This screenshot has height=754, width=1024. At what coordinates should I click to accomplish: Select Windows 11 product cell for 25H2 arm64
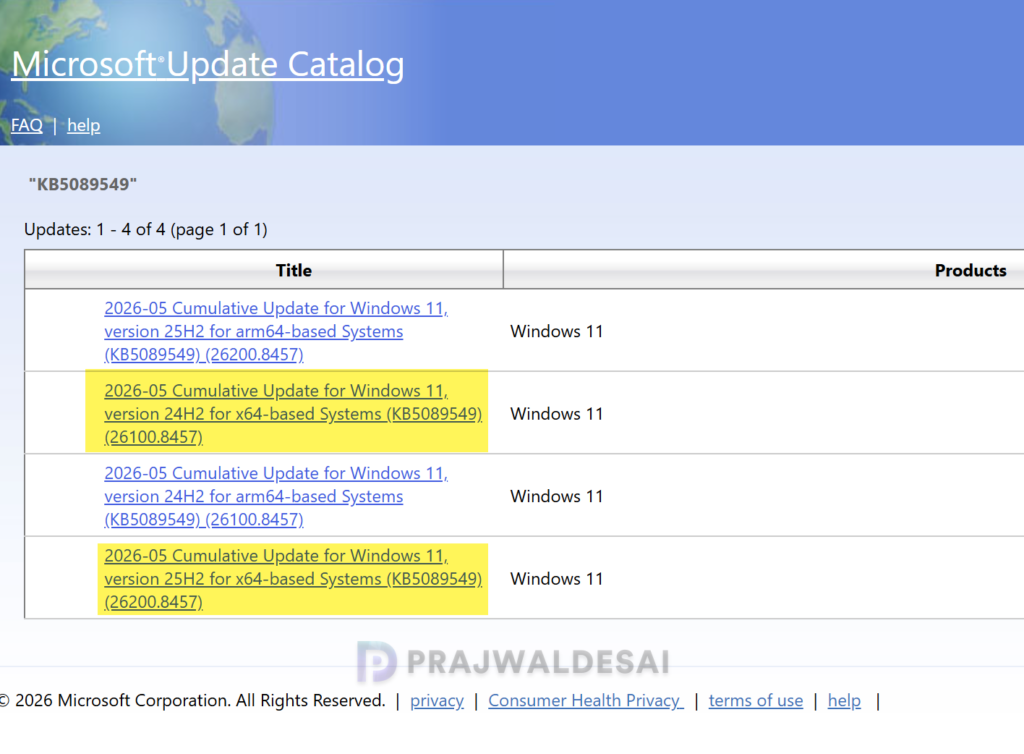556,331
